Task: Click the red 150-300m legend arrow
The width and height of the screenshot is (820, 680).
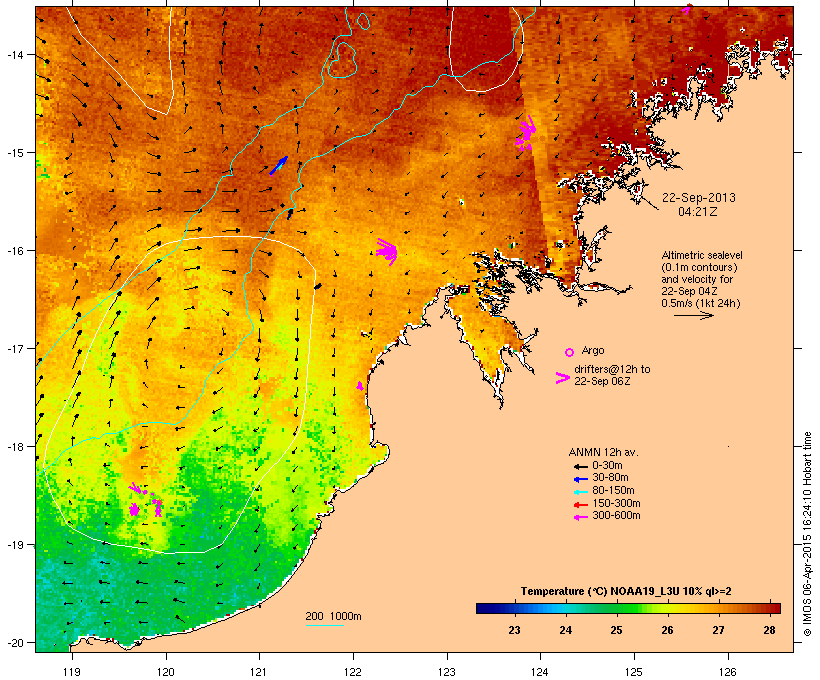Action: click(580, 505)
